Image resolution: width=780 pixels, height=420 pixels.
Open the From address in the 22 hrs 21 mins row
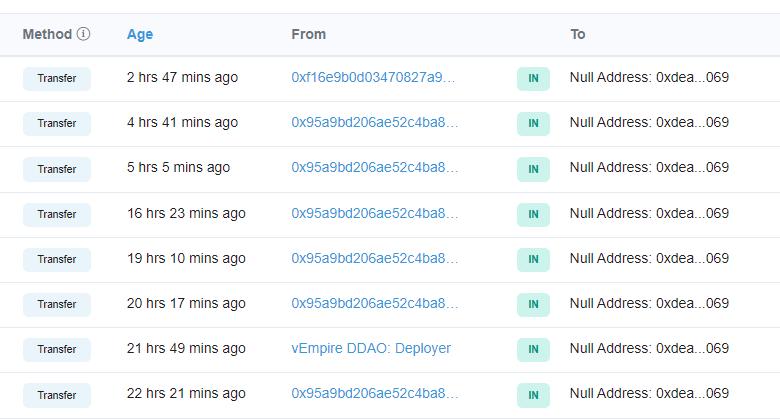click(374, 393)
